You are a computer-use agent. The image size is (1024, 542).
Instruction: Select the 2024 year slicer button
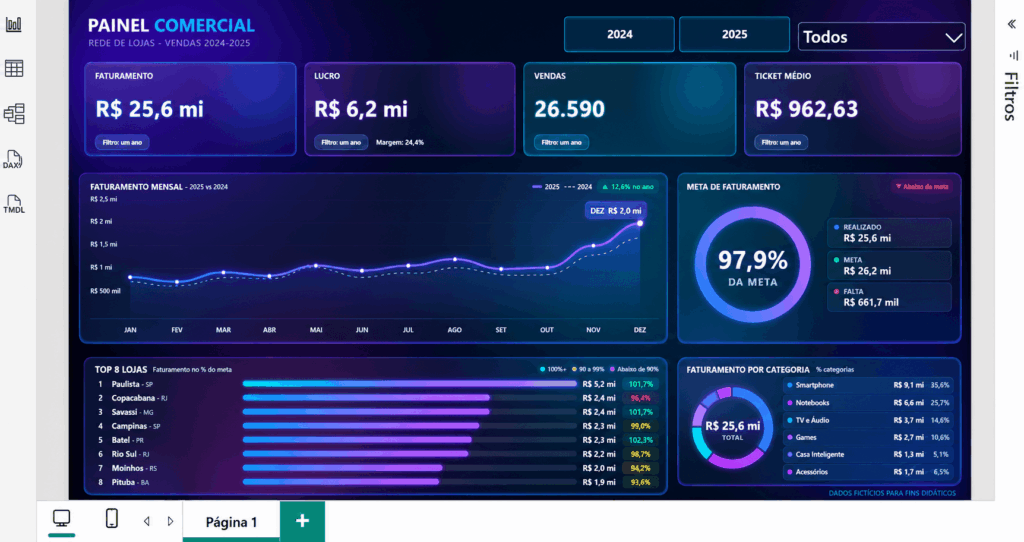(x=619, y=35)
